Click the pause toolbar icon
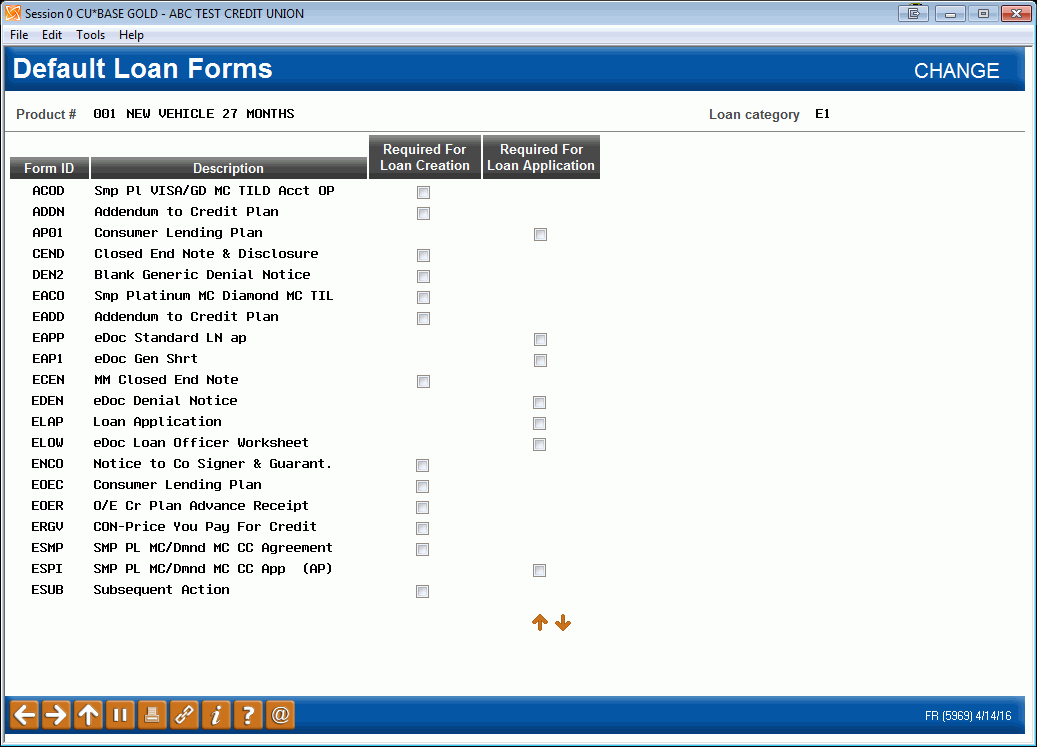 tap(120, 715)
